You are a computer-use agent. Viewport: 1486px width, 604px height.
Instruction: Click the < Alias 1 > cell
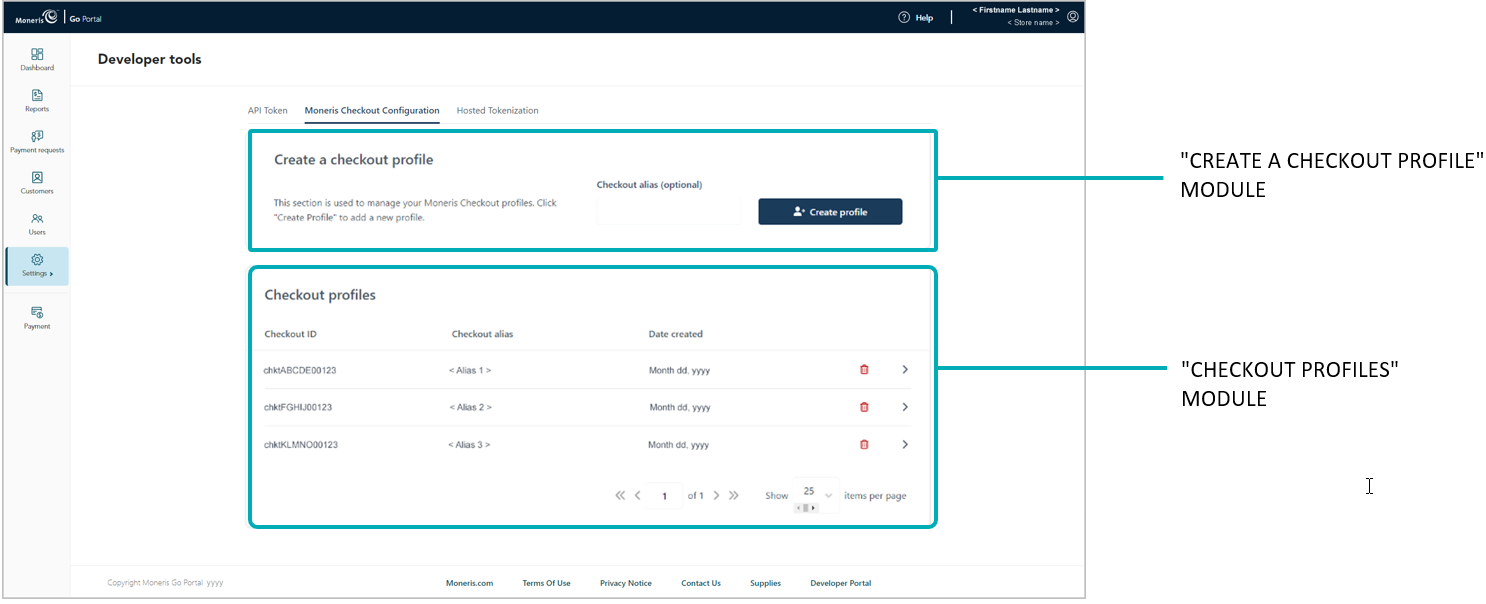pos(470,370)
